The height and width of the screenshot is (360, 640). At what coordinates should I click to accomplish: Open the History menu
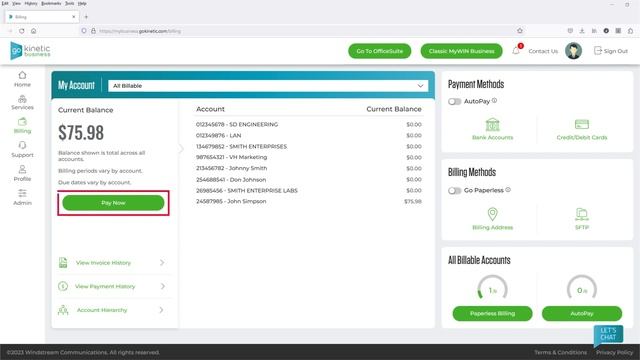(31, 3)
